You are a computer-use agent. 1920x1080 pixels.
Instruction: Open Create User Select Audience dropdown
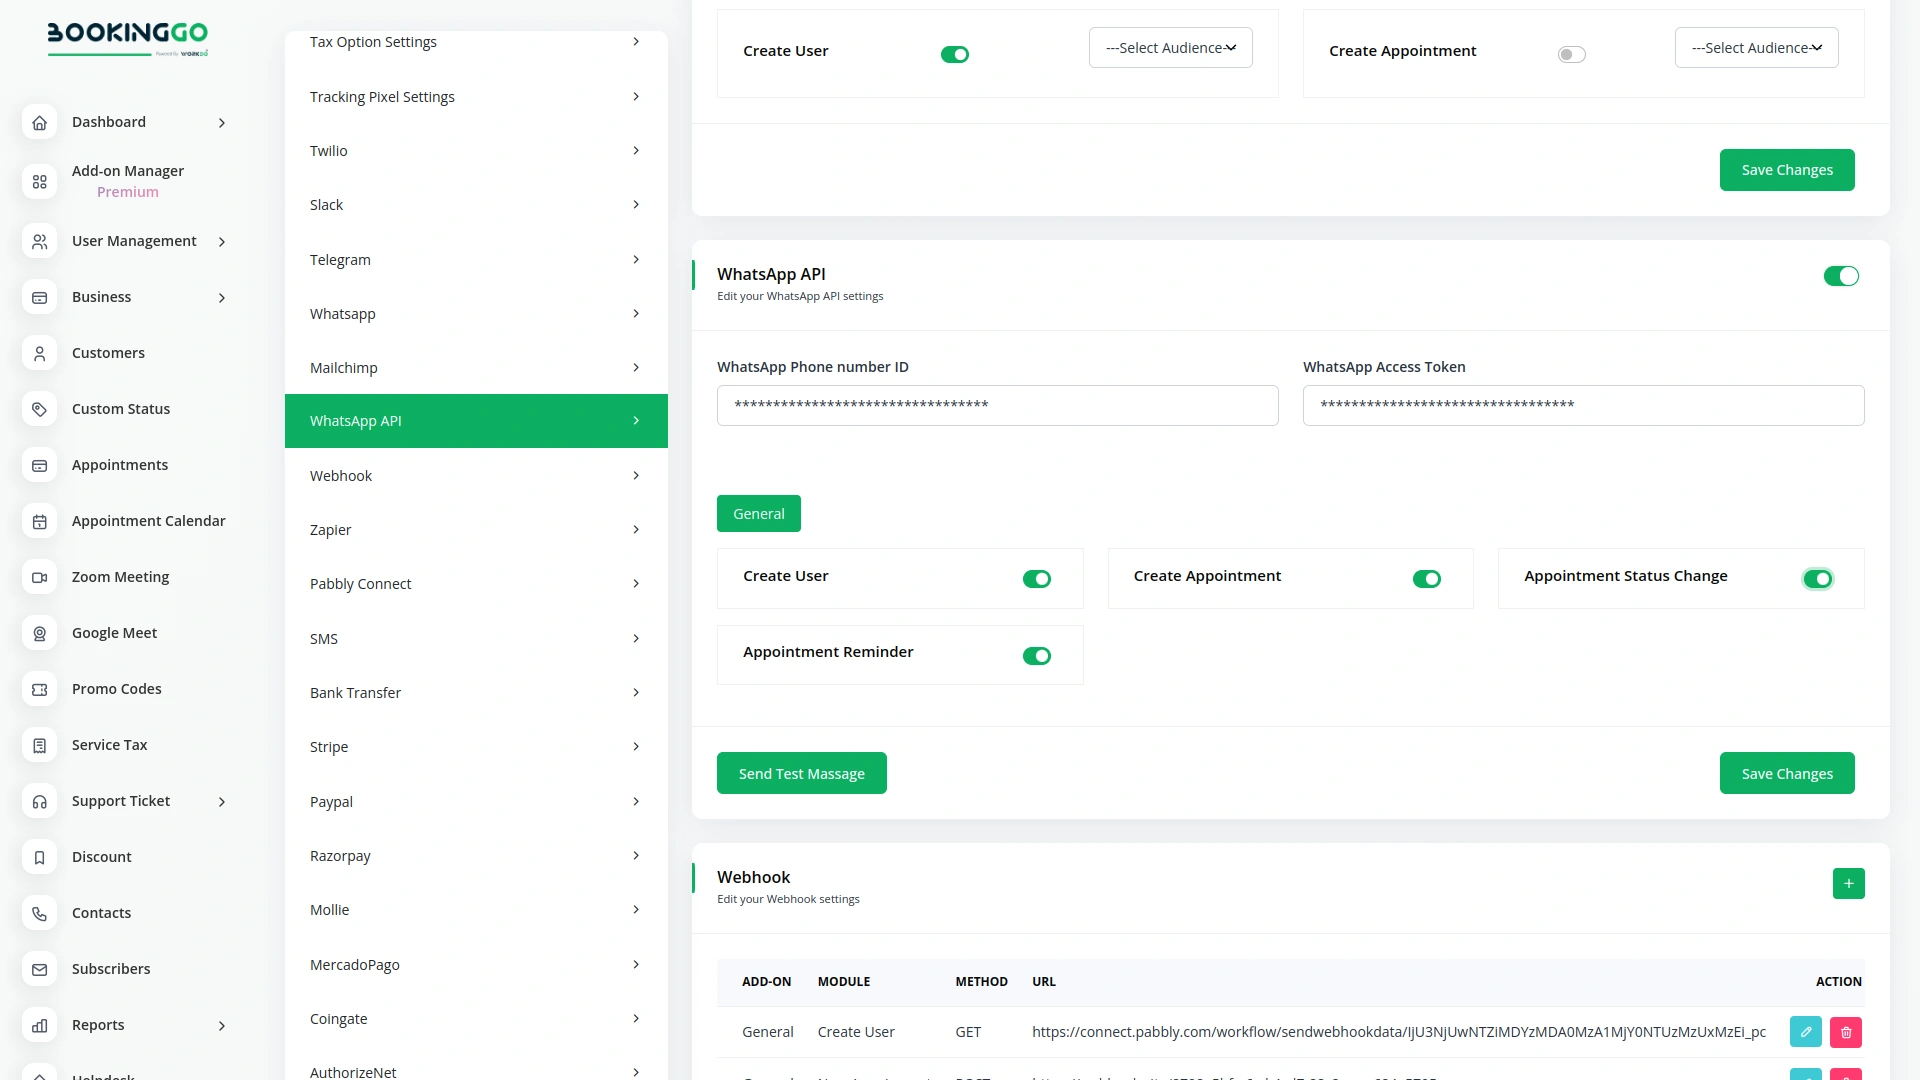[x=1170, y=48]
